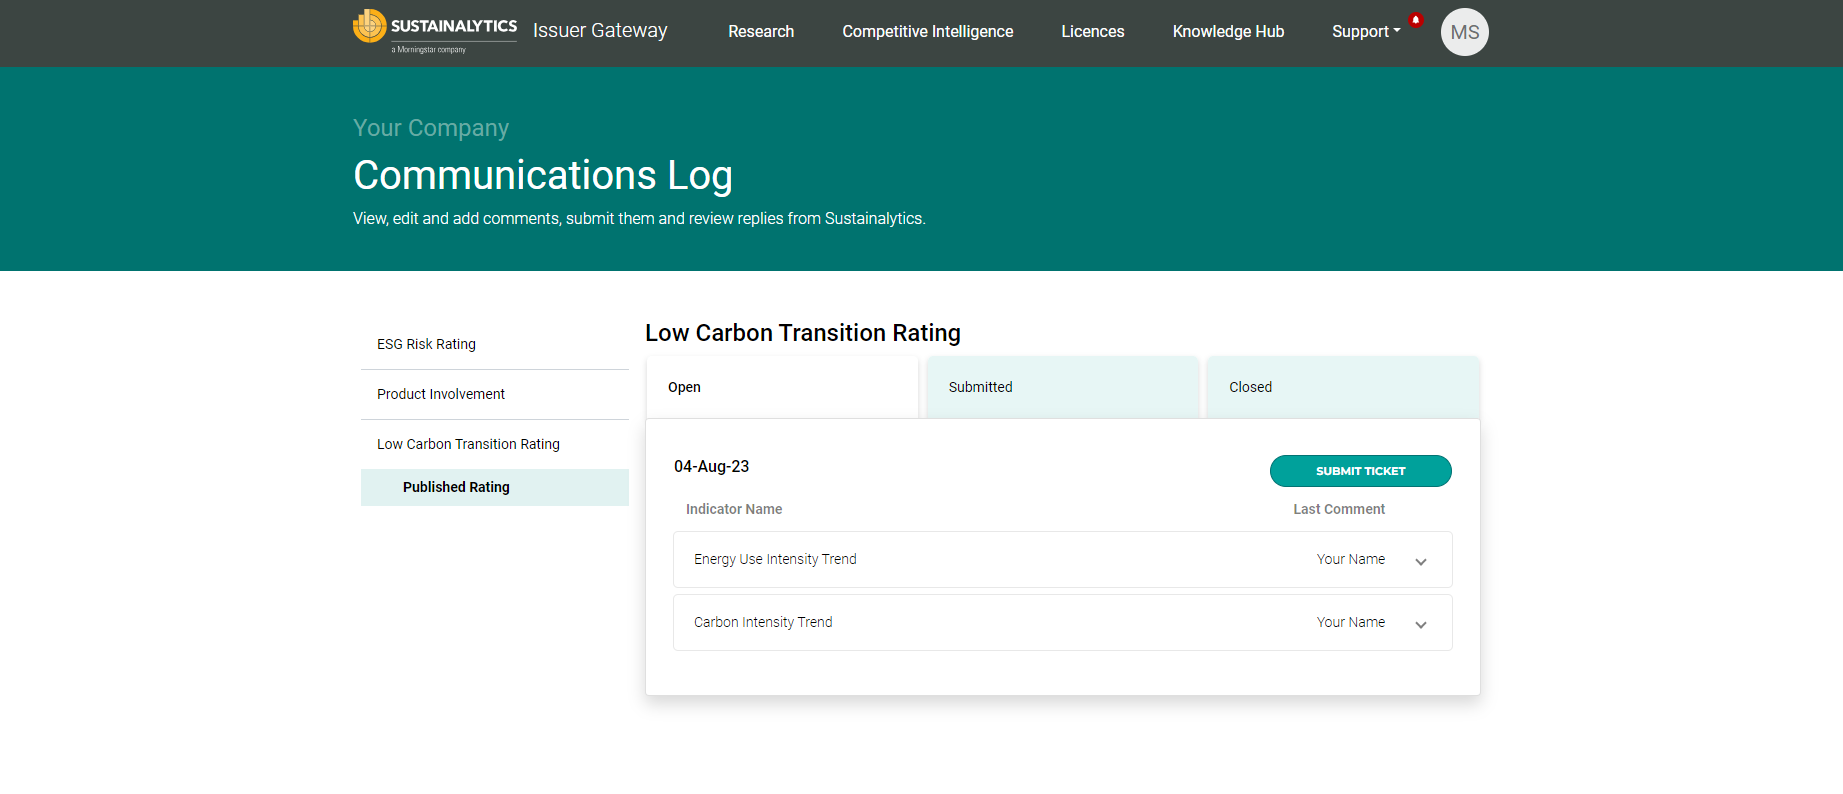Switch to the Open tab
The height and width of the screenshot is (794, 1843).
pyautogui.click(x=782, y=387)
